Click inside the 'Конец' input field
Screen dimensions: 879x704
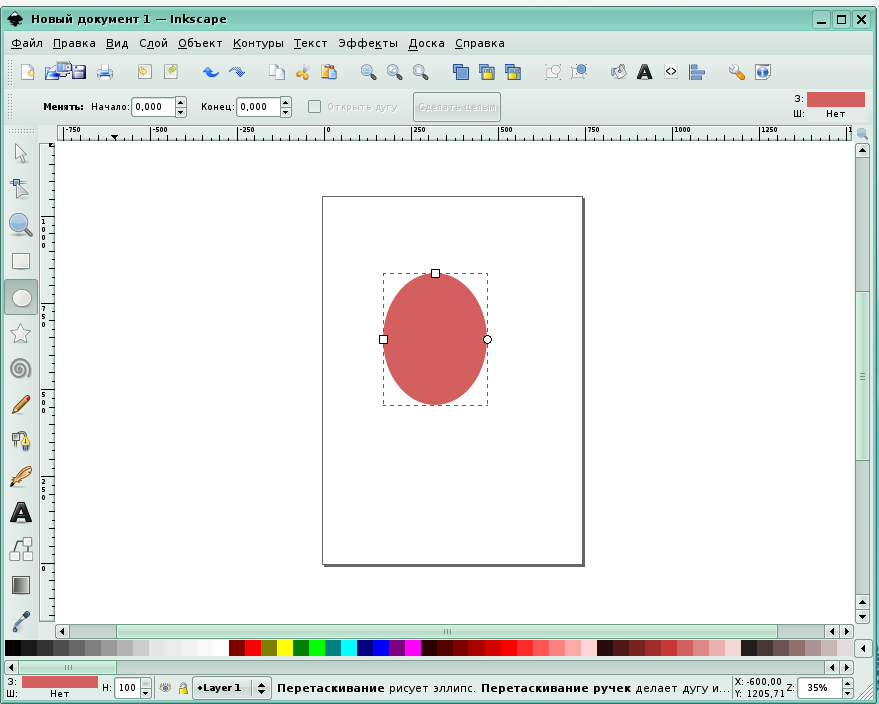coord(256,107)
